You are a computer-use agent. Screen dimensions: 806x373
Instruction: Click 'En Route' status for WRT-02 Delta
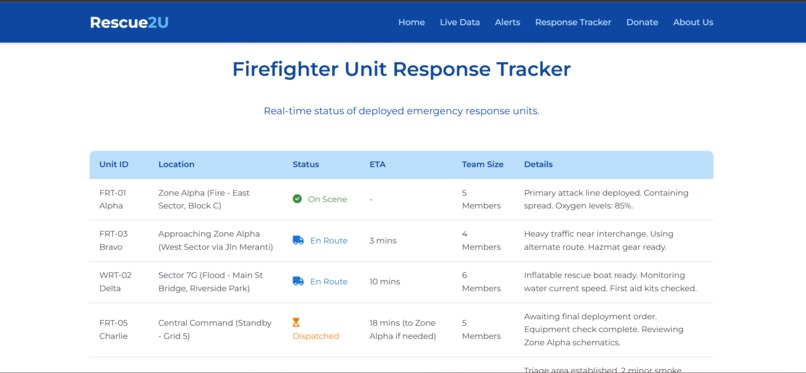pyautogui.click(x=329, y=282)
